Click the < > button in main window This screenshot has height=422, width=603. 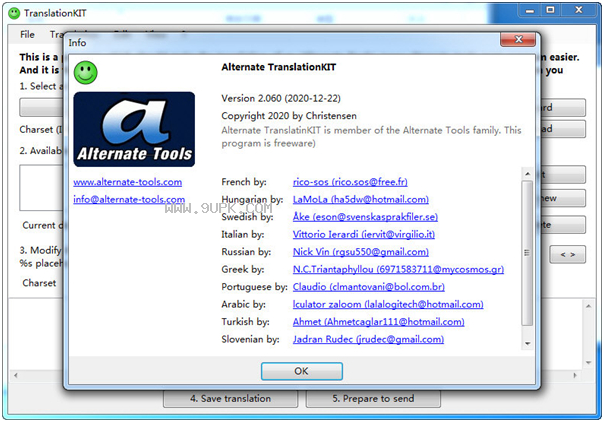(x=568, y=255)
